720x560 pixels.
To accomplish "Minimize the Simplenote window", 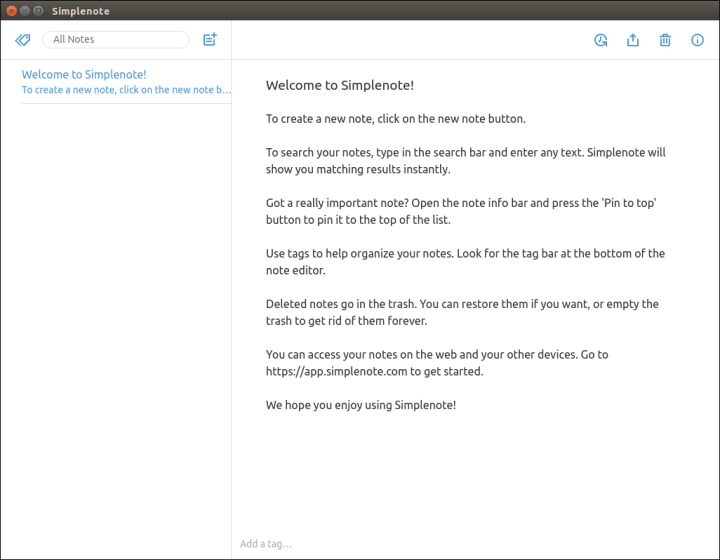I will [x=25, y=11].
